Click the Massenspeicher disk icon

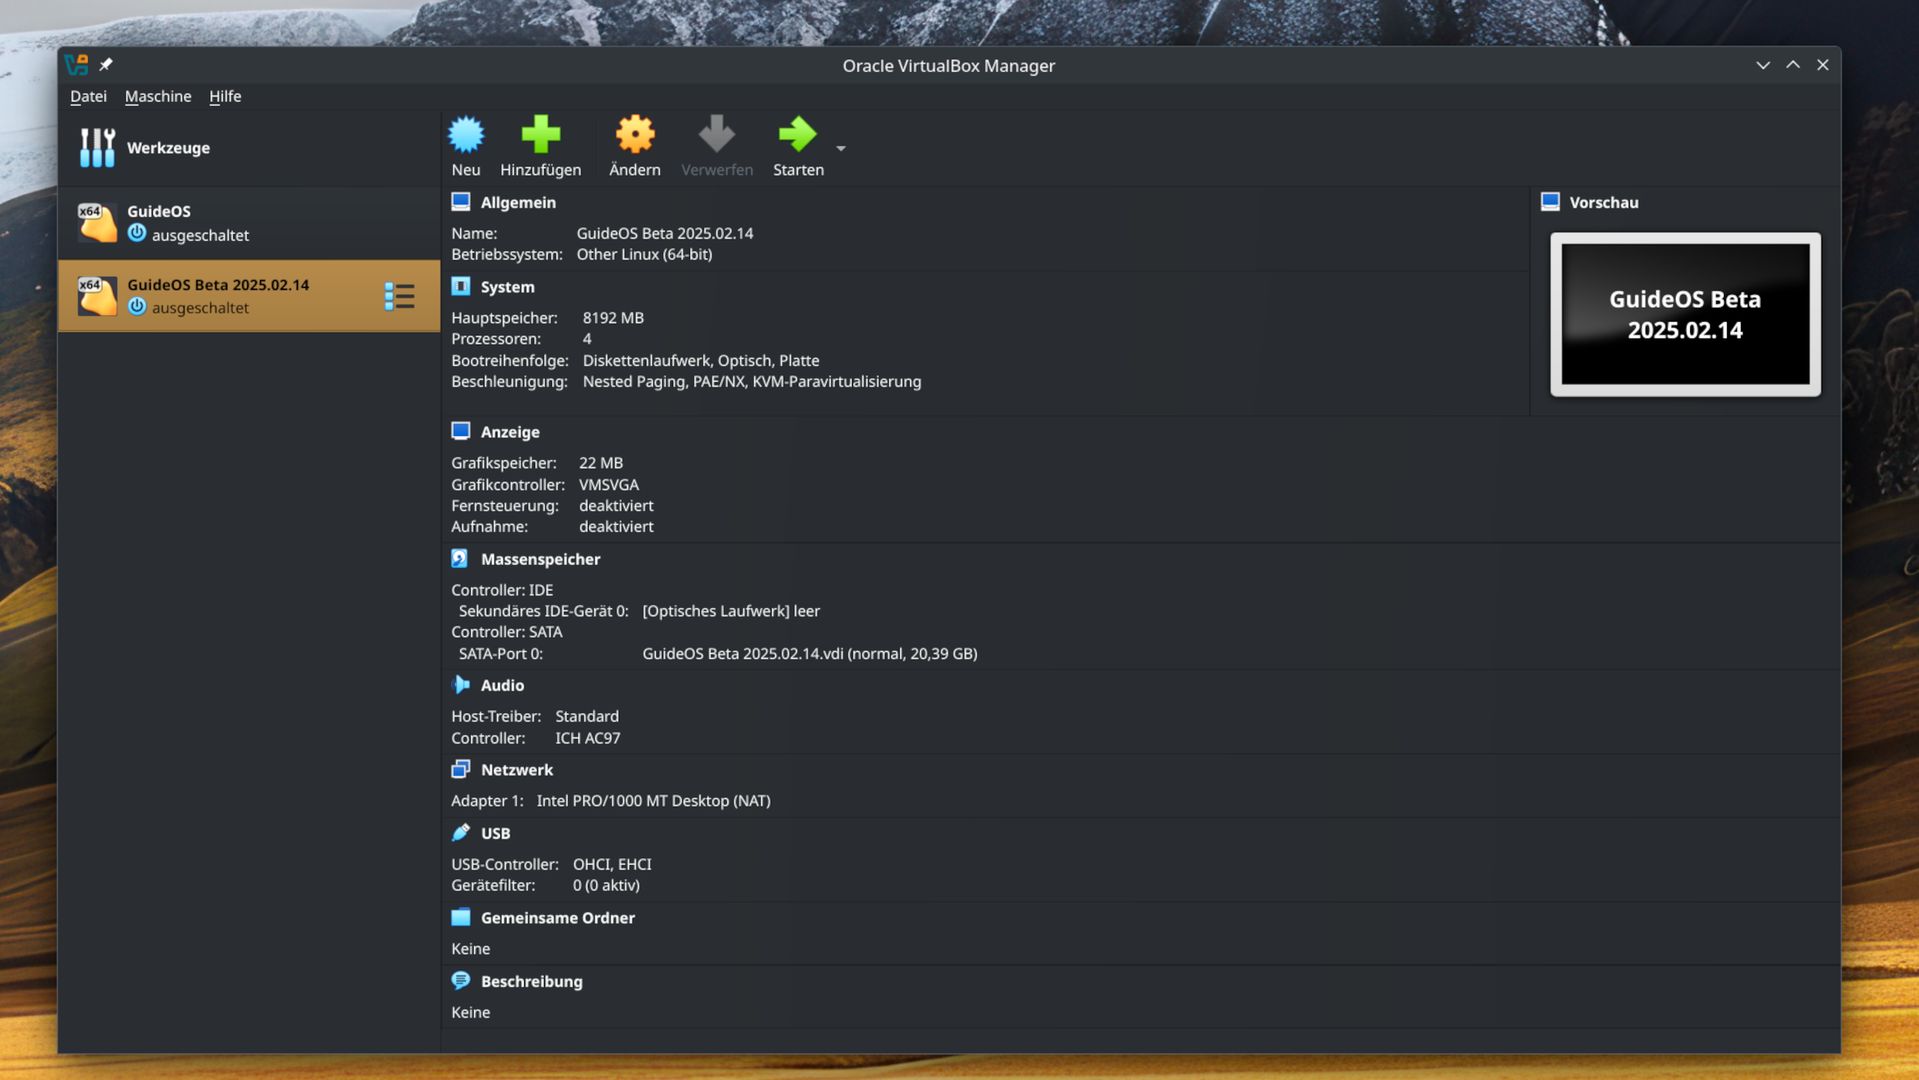(x=461, y=559)
